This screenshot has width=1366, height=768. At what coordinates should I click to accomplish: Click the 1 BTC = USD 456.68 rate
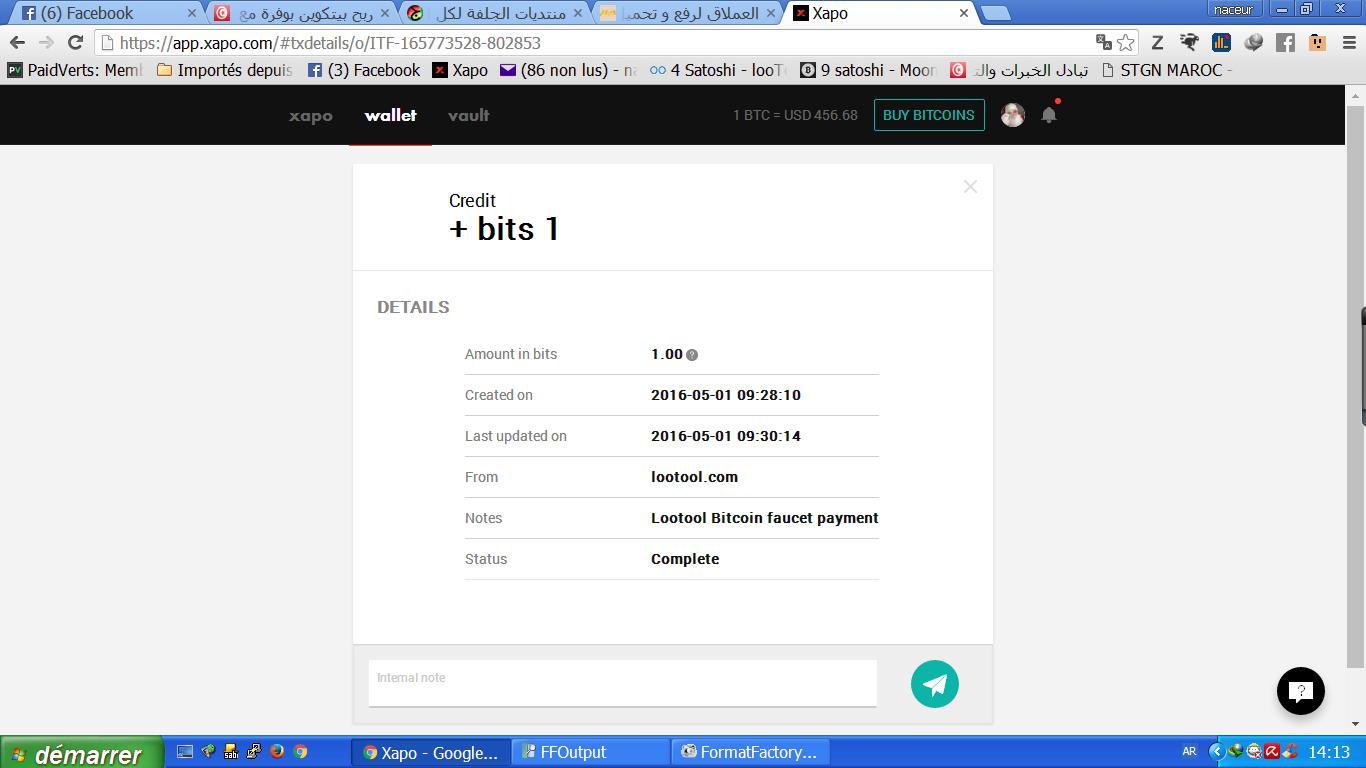coord(795,115)
